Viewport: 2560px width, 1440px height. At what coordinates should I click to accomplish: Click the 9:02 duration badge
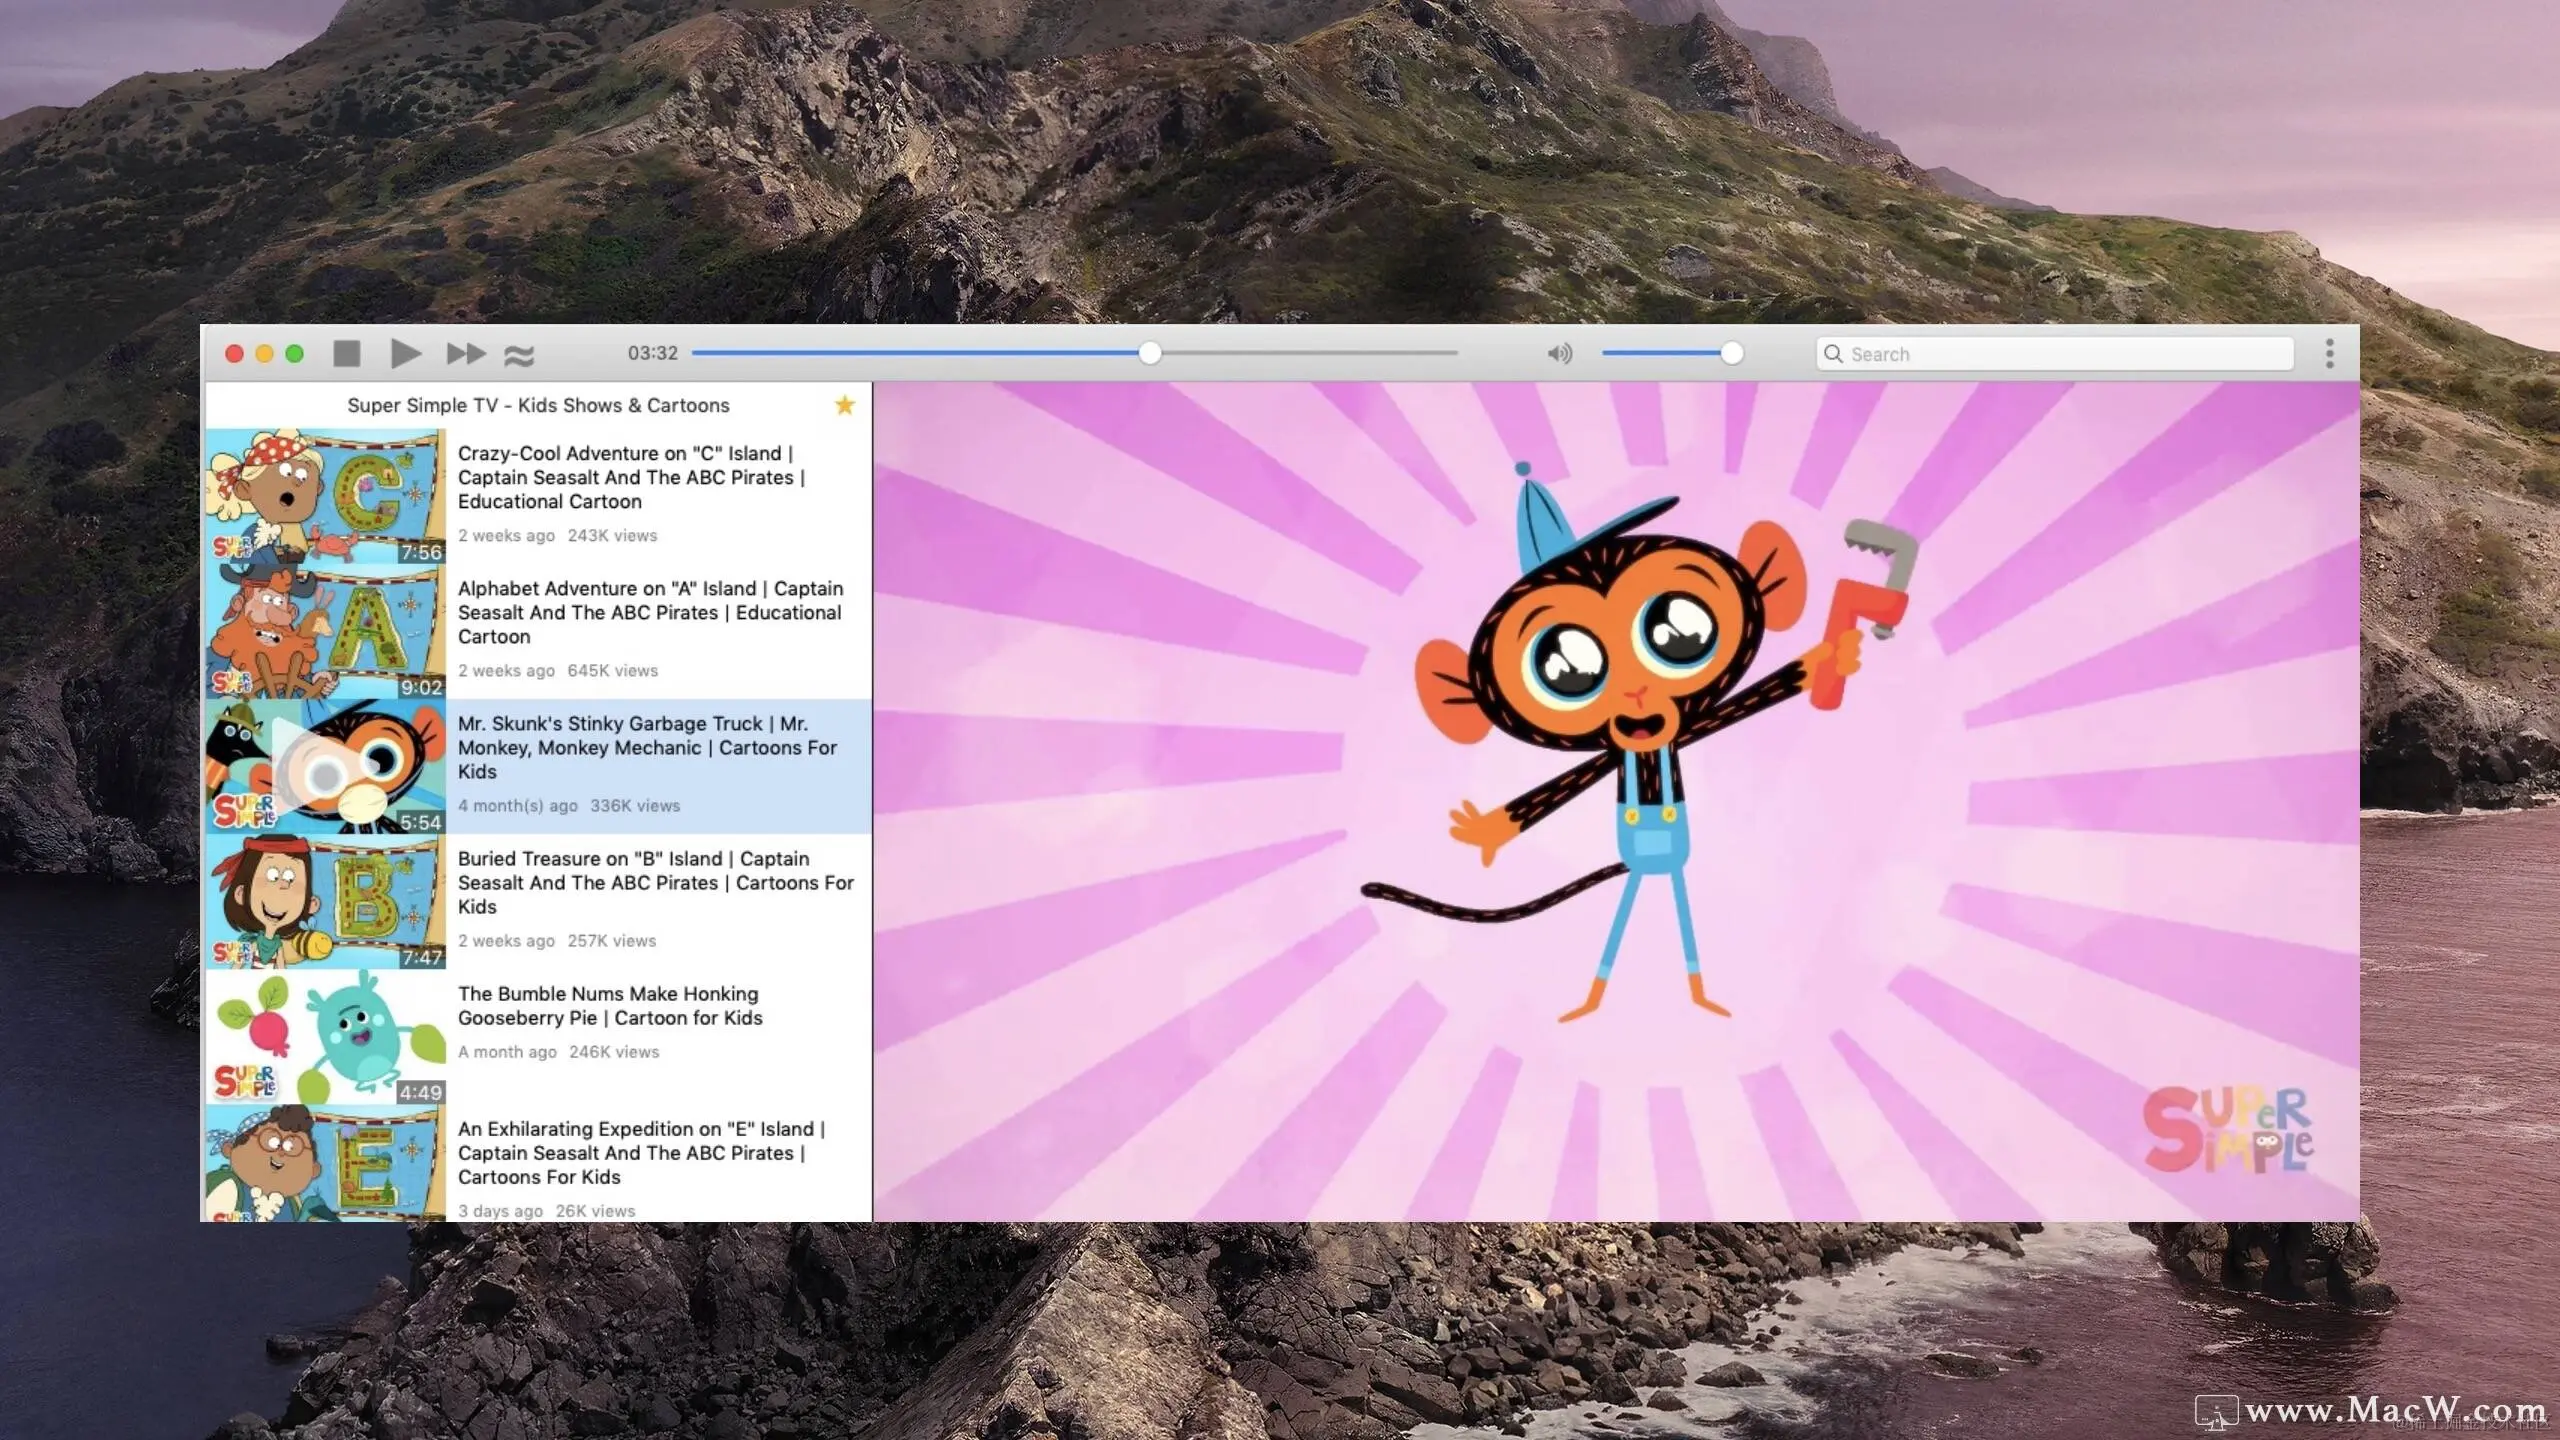point(421,687)
